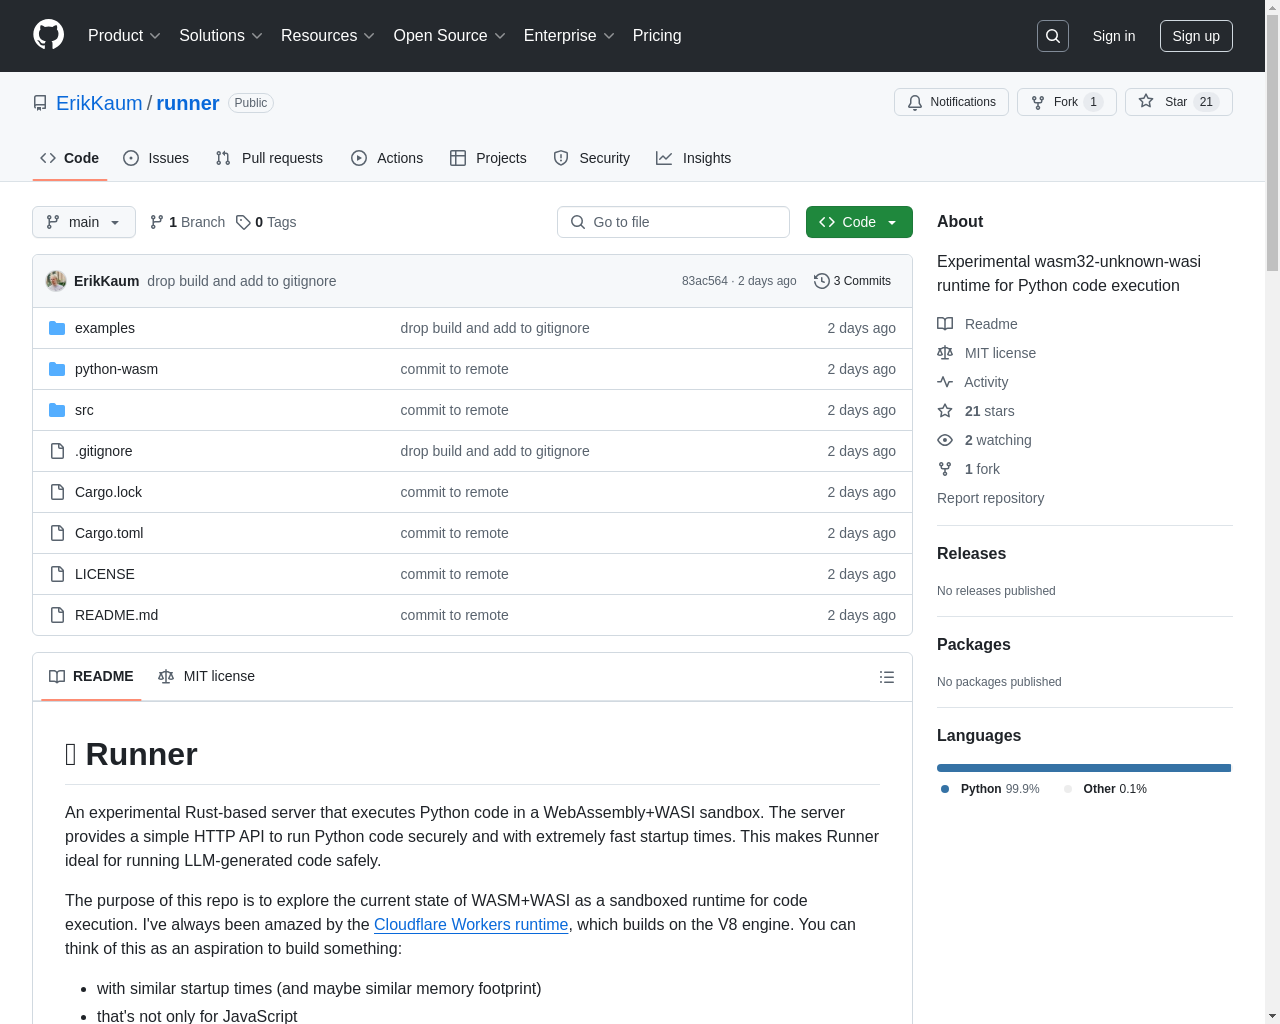1280x1024 pixels.
Task: Click the python-wasm folder icon
Action: 57,369
